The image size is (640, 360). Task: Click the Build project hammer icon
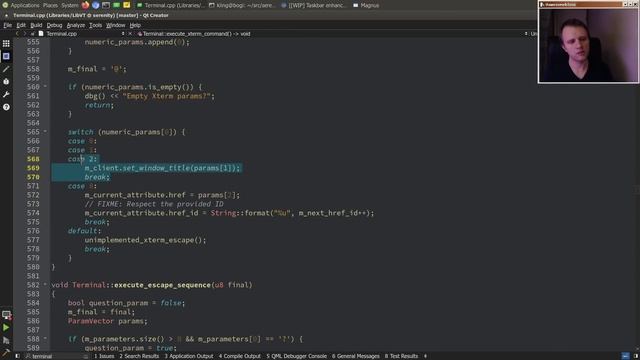(x=6, y=352)
